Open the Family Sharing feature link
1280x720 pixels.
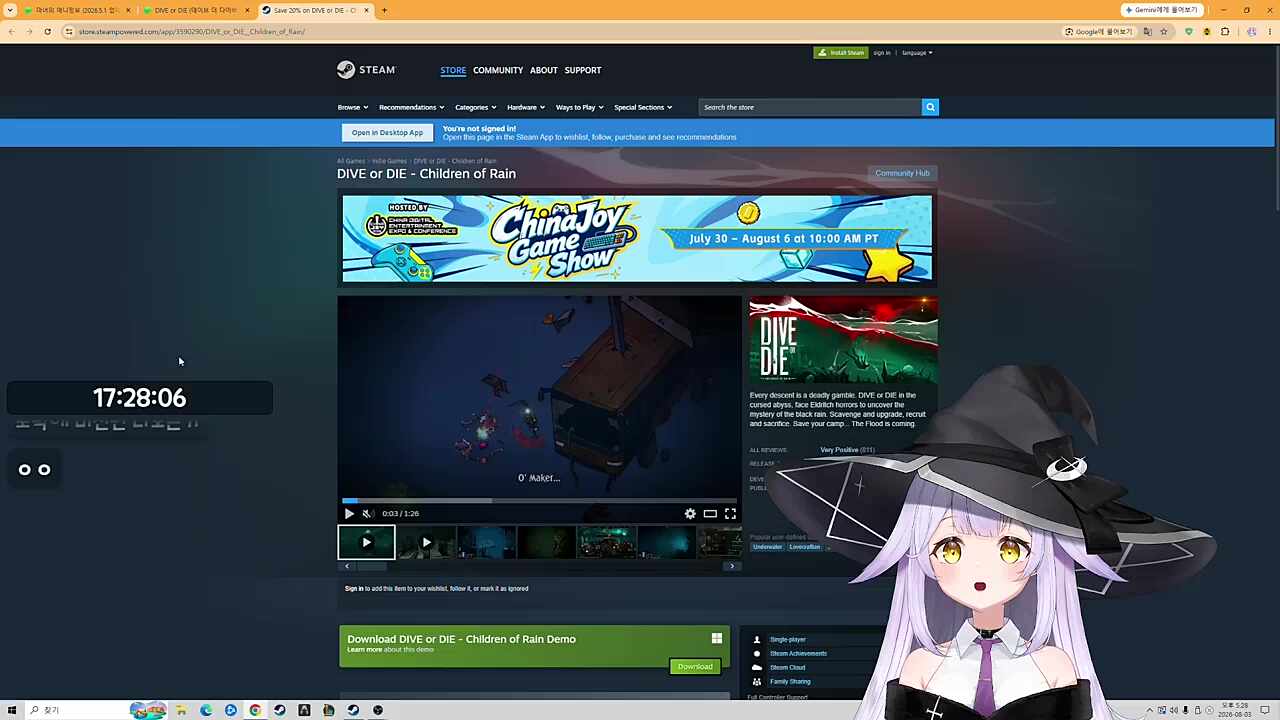point(790,682)
